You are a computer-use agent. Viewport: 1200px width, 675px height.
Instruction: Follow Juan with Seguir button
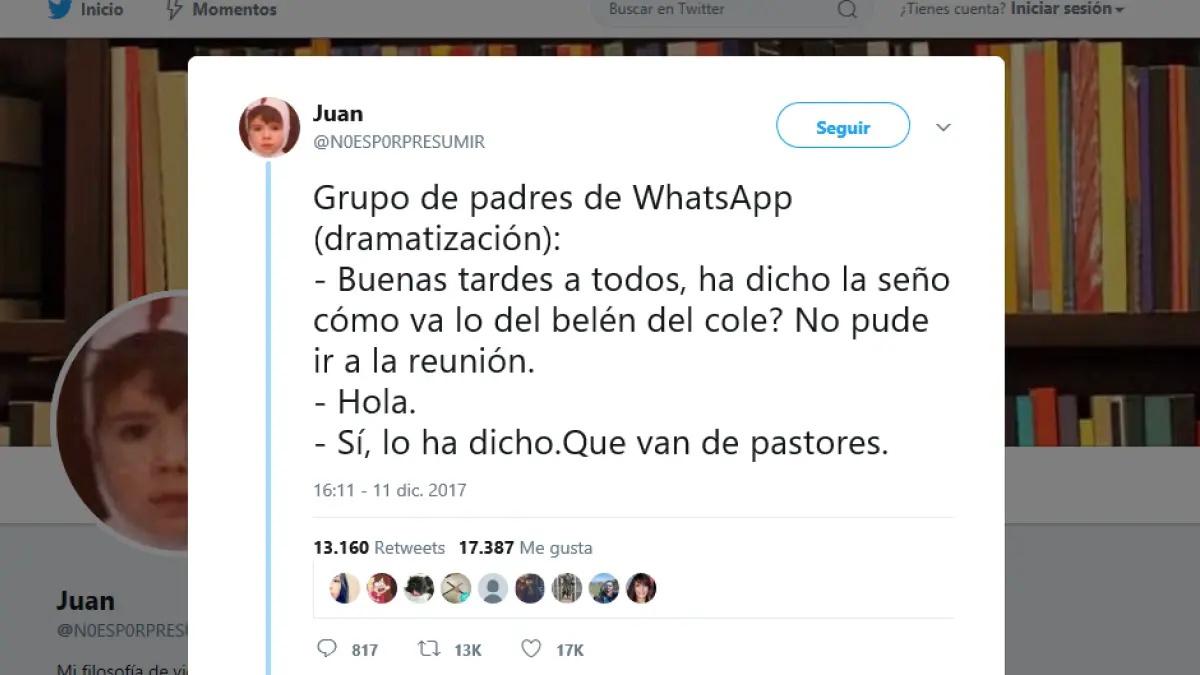click(x=843, y=126)
